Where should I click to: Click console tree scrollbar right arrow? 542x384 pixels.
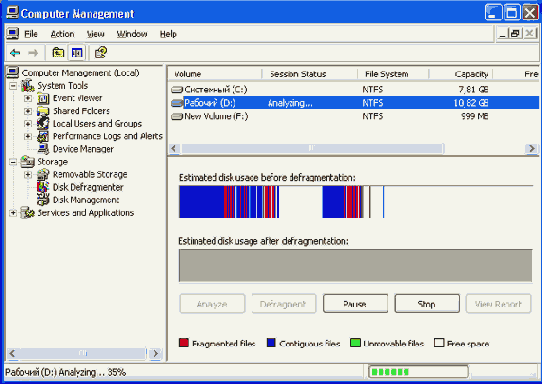click(x=156, y=353)
